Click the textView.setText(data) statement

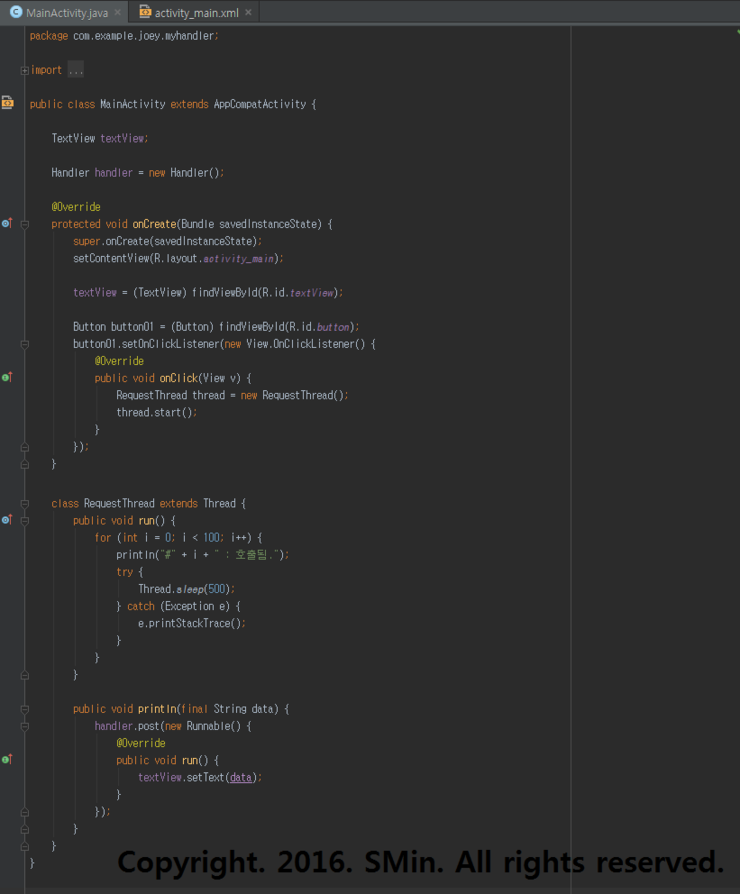point(200,777)
